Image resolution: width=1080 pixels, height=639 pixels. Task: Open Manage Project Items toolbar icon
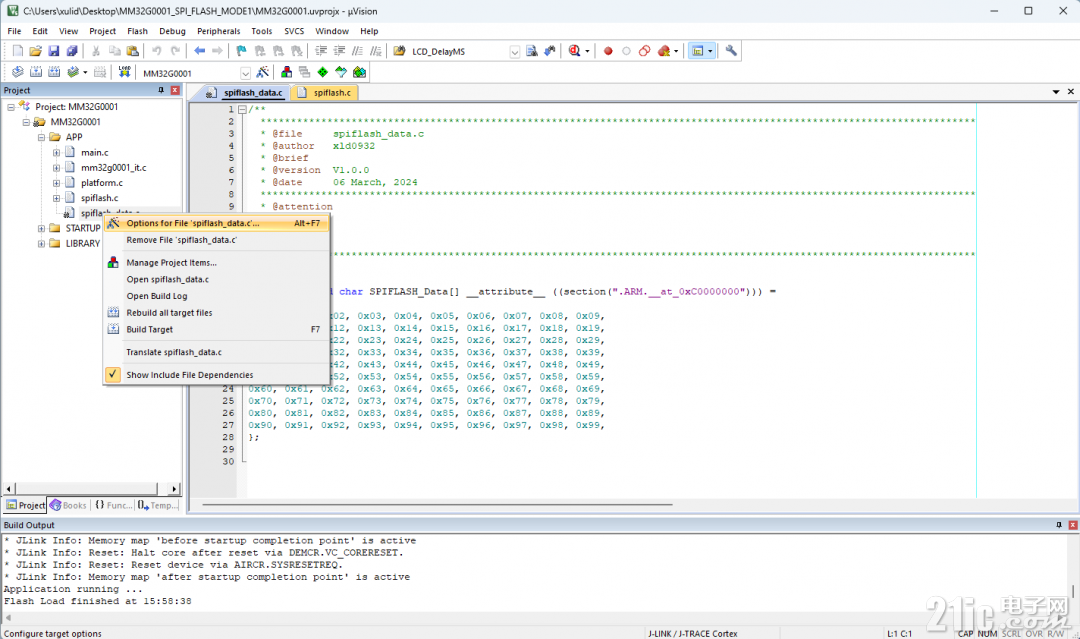point(287,72)
